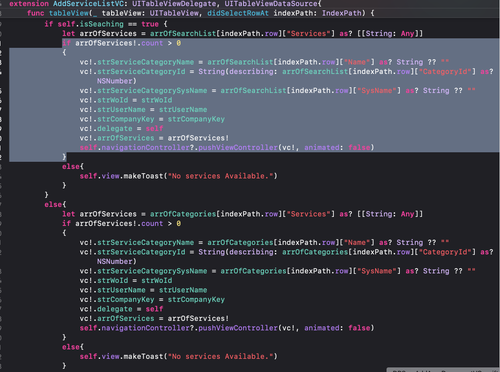Screen dimensions: 500x372
Task: Click "SysName" key on the arrOfCategories line
Action: coord(377,271)
